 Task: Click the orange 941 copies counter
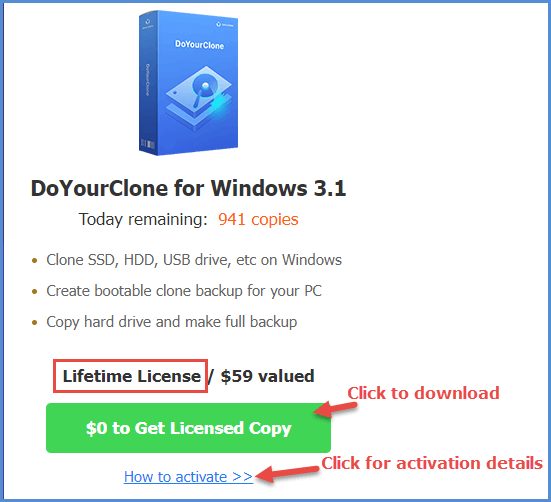click(258, 219)
